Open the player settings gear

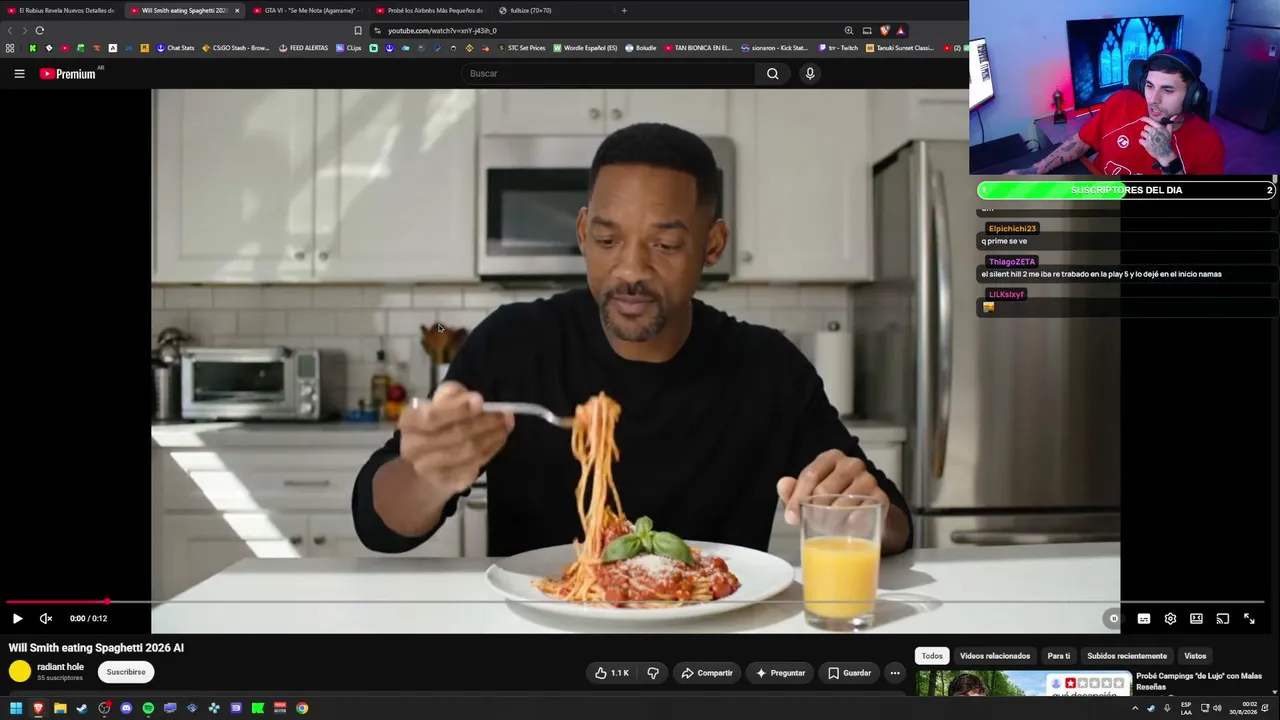tap(1170, 618)
